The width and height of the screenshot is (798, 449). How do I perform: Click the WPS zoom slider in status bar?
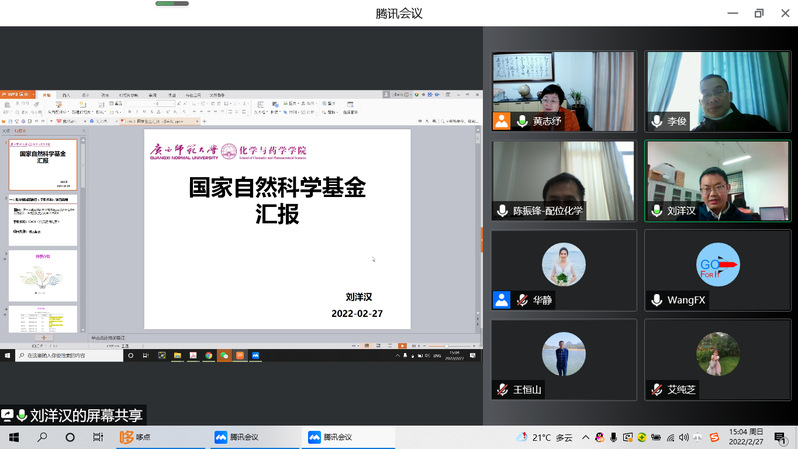click(445, 346)
